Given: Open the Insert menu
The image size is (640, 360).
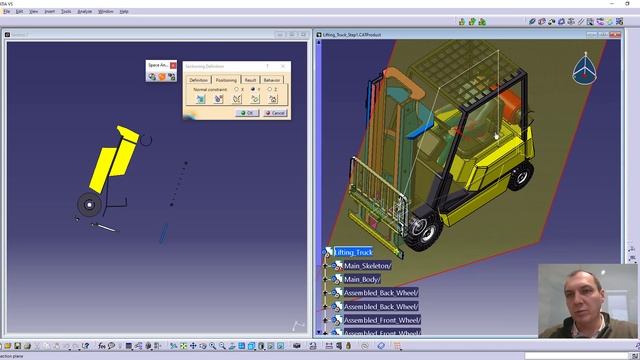Looking at the screenshot, I should (x=49, y=11).
